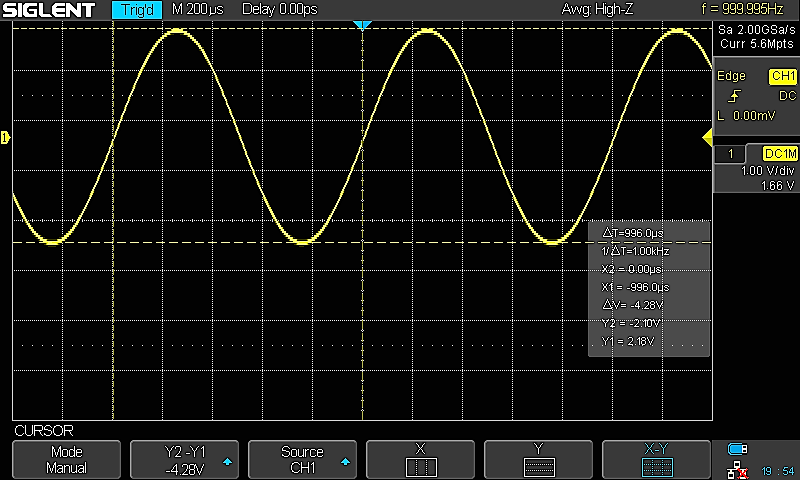Click the M 200µs timebase readout

(x=198, y=10)
